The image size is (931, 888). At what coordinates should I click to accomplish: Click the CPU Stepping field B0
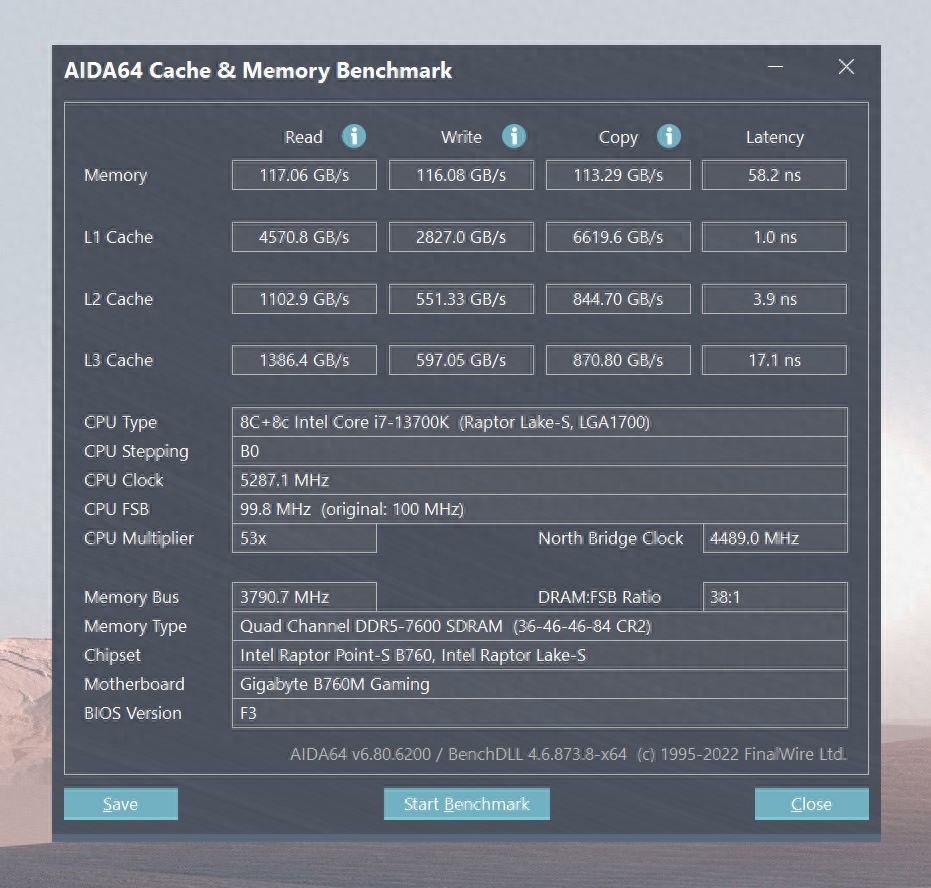(540, 451)
